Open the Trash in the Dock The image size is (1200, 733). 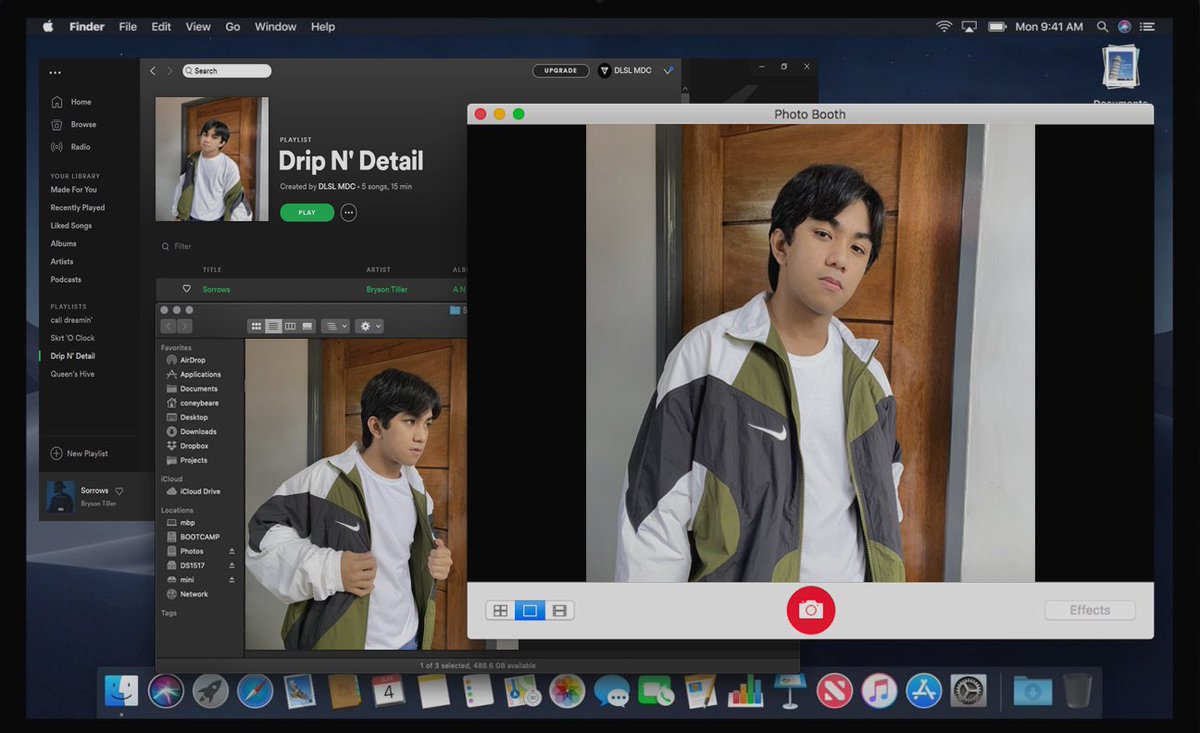(1077, 691)
